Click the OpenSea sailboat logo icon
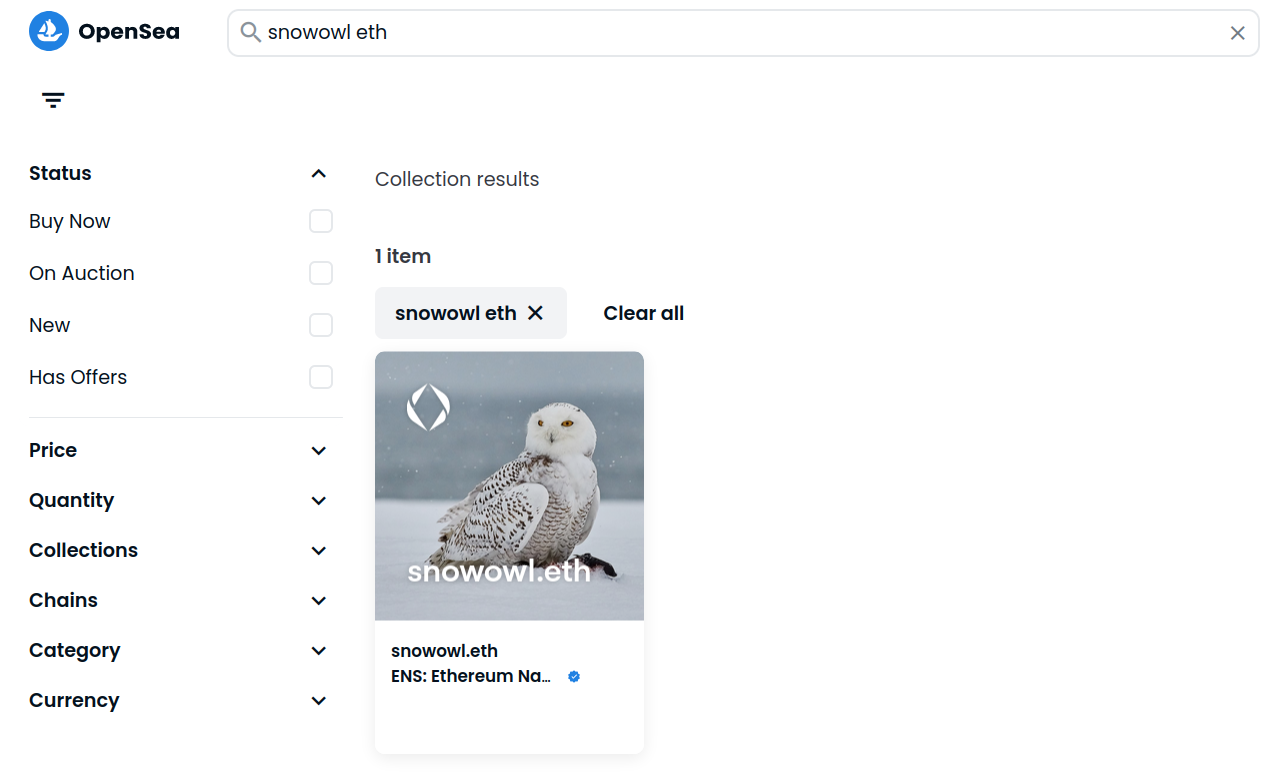This screenshot has height=774, width=1278. coord(49,32)
